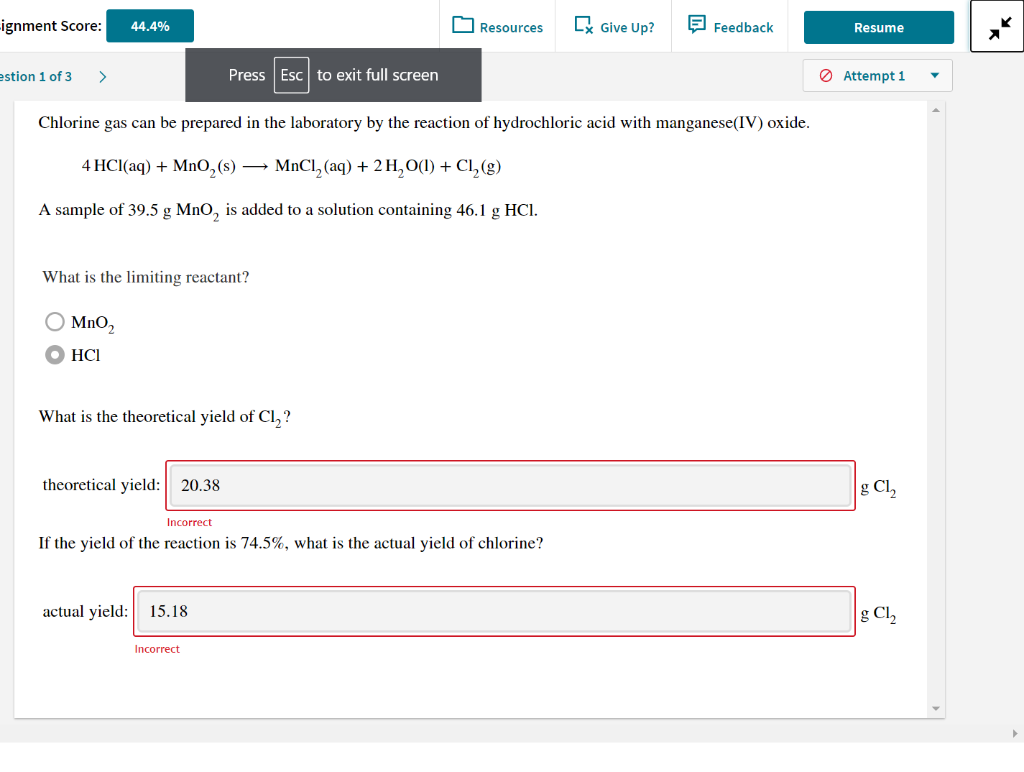Click the Resume button
The height and width of the screenshot is (772, 1024).
click(878, 27)
